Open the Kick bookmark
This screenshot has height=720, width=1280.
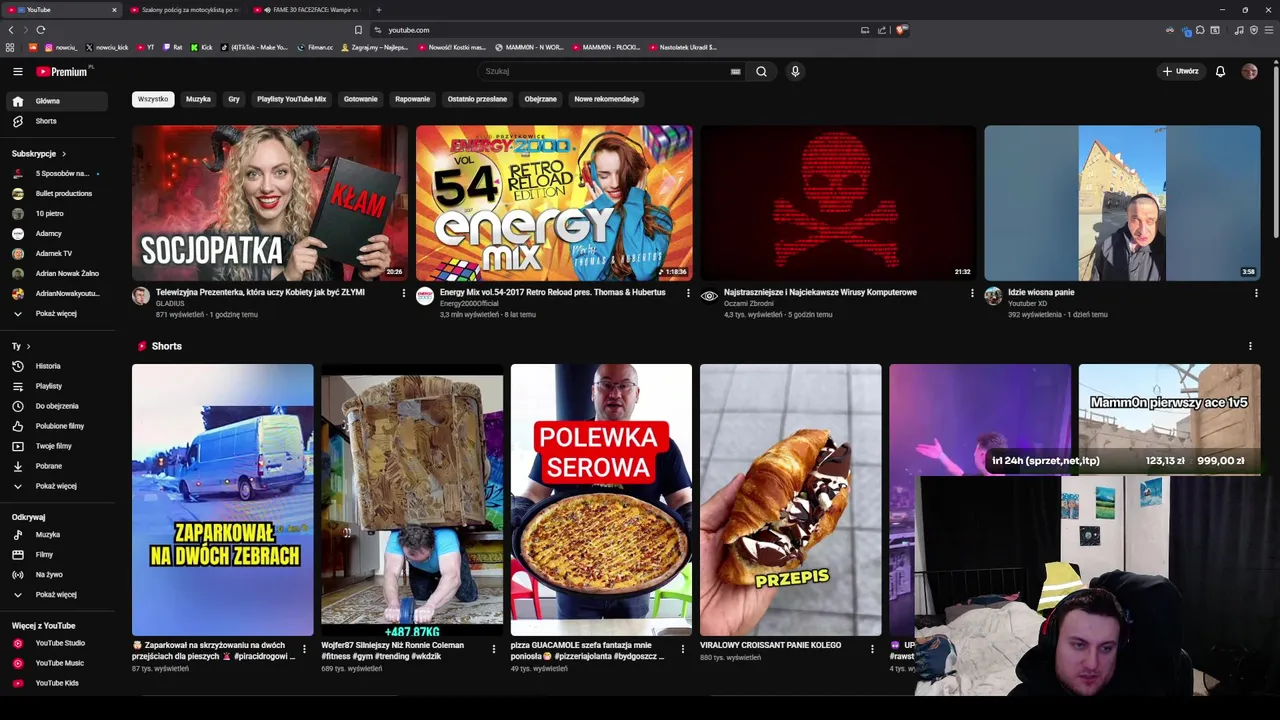(x=203, y=47)
